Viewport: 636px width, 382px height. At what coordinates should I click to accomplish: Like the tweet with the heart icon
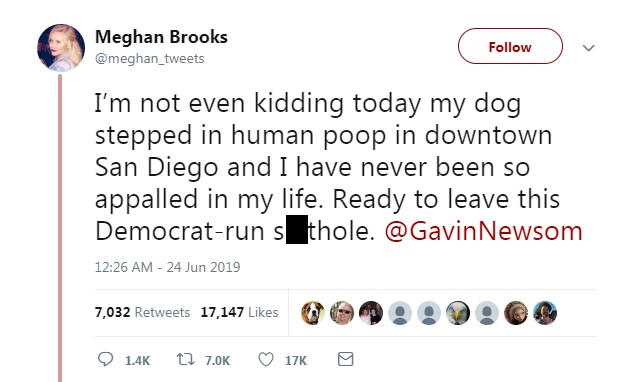[x=266, y=359]
